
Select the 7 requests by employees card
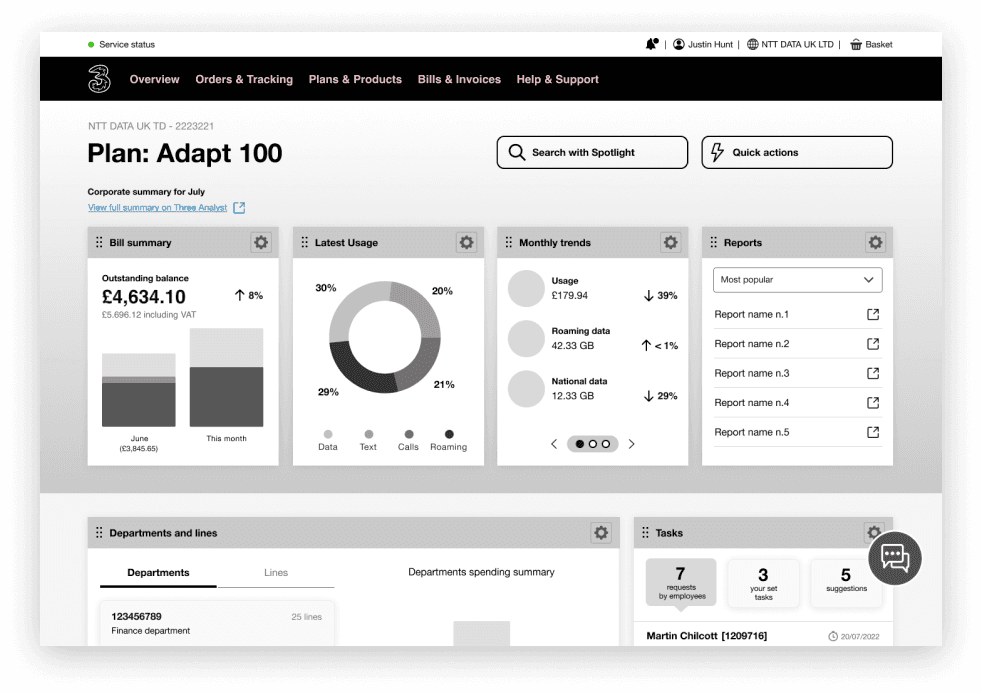(x=681, y=583)
